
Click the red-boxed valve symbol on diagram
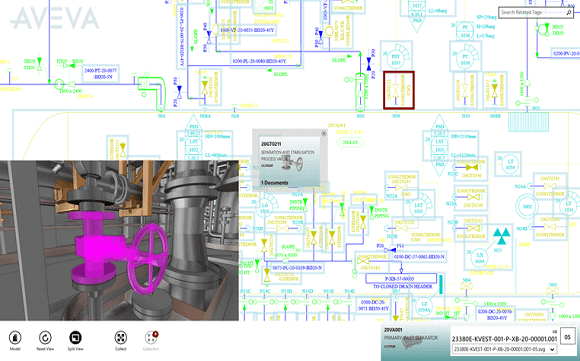click(399, 90)
